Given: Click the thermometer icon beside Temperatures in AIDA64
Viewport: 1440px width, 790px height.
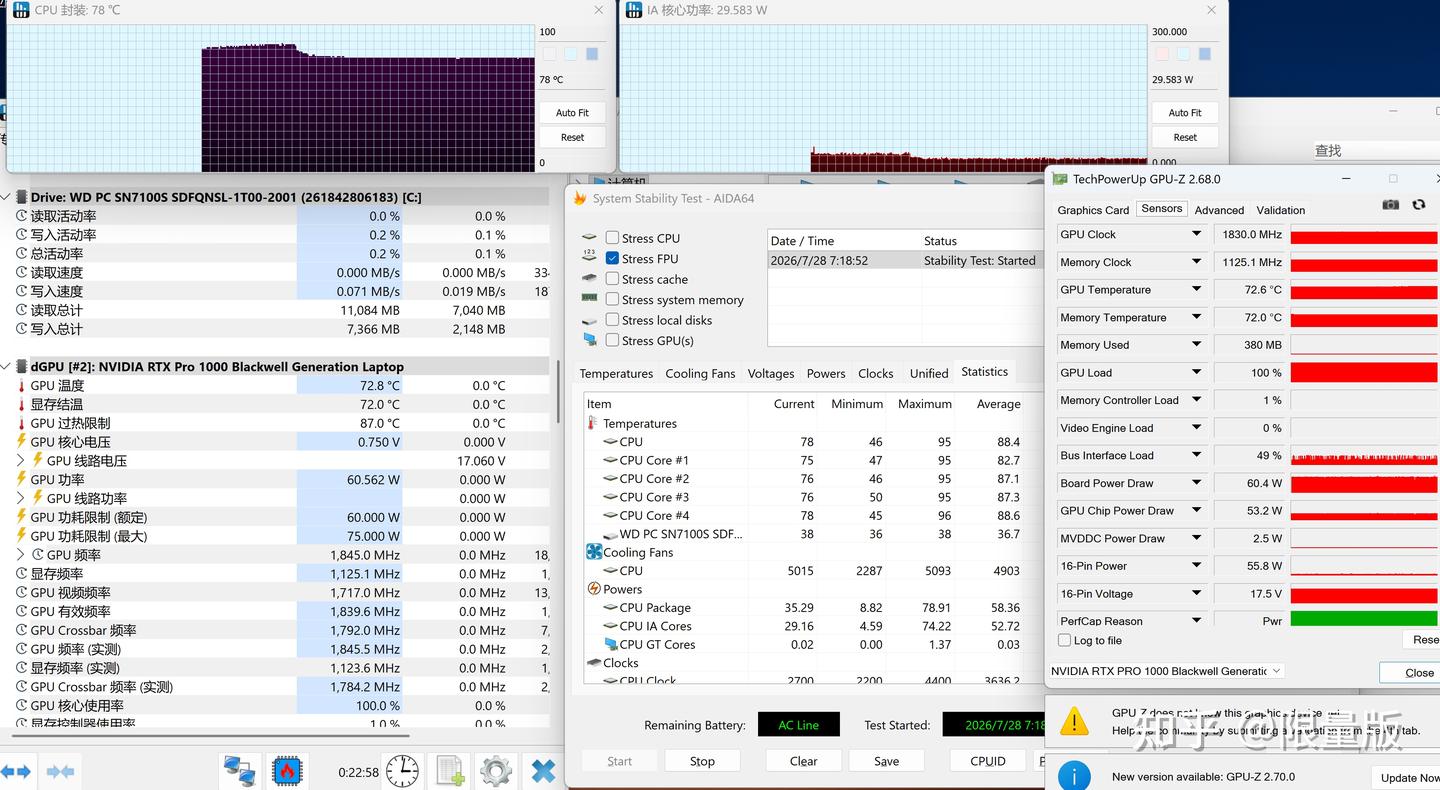Looking at the screenshot, I should 593,423.
